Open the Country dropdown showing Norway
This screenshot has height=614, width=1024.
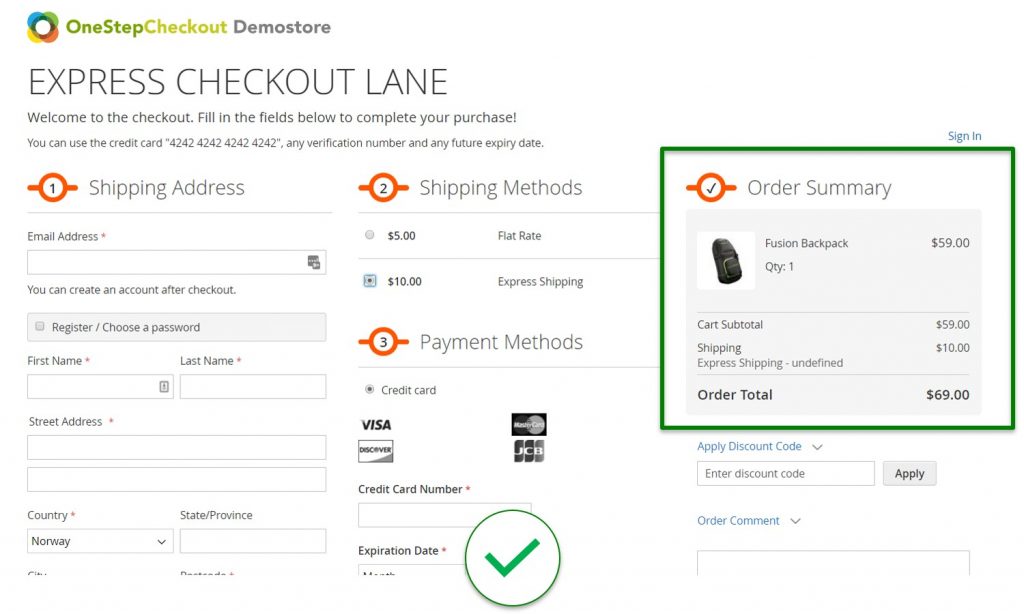100,541
